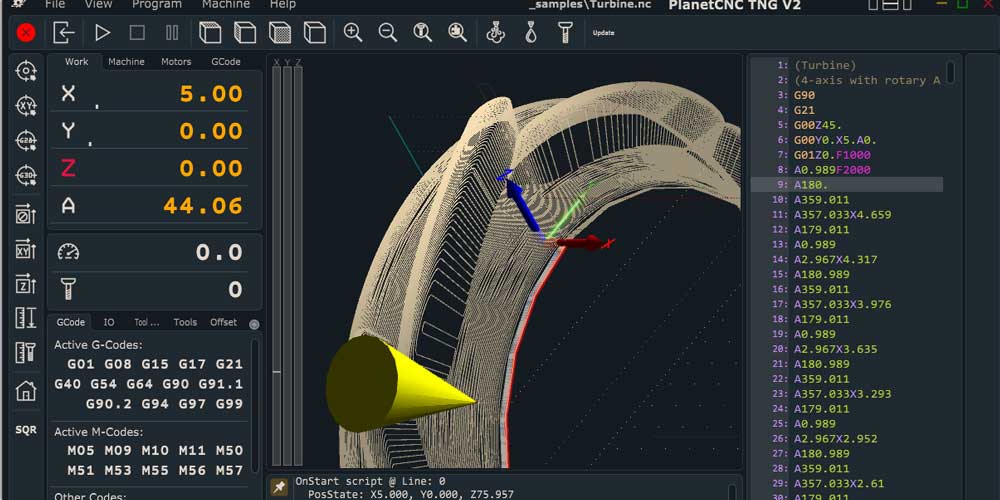Open the Offset tab
Image resolution: width=1000 pixels, height=500 pixels.
coord(223,322)
